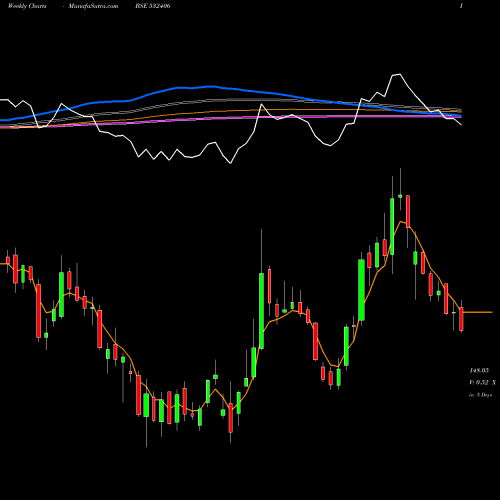
Task: Click the "BSE 532496" symbol text
Action: [x=153, y=6]
